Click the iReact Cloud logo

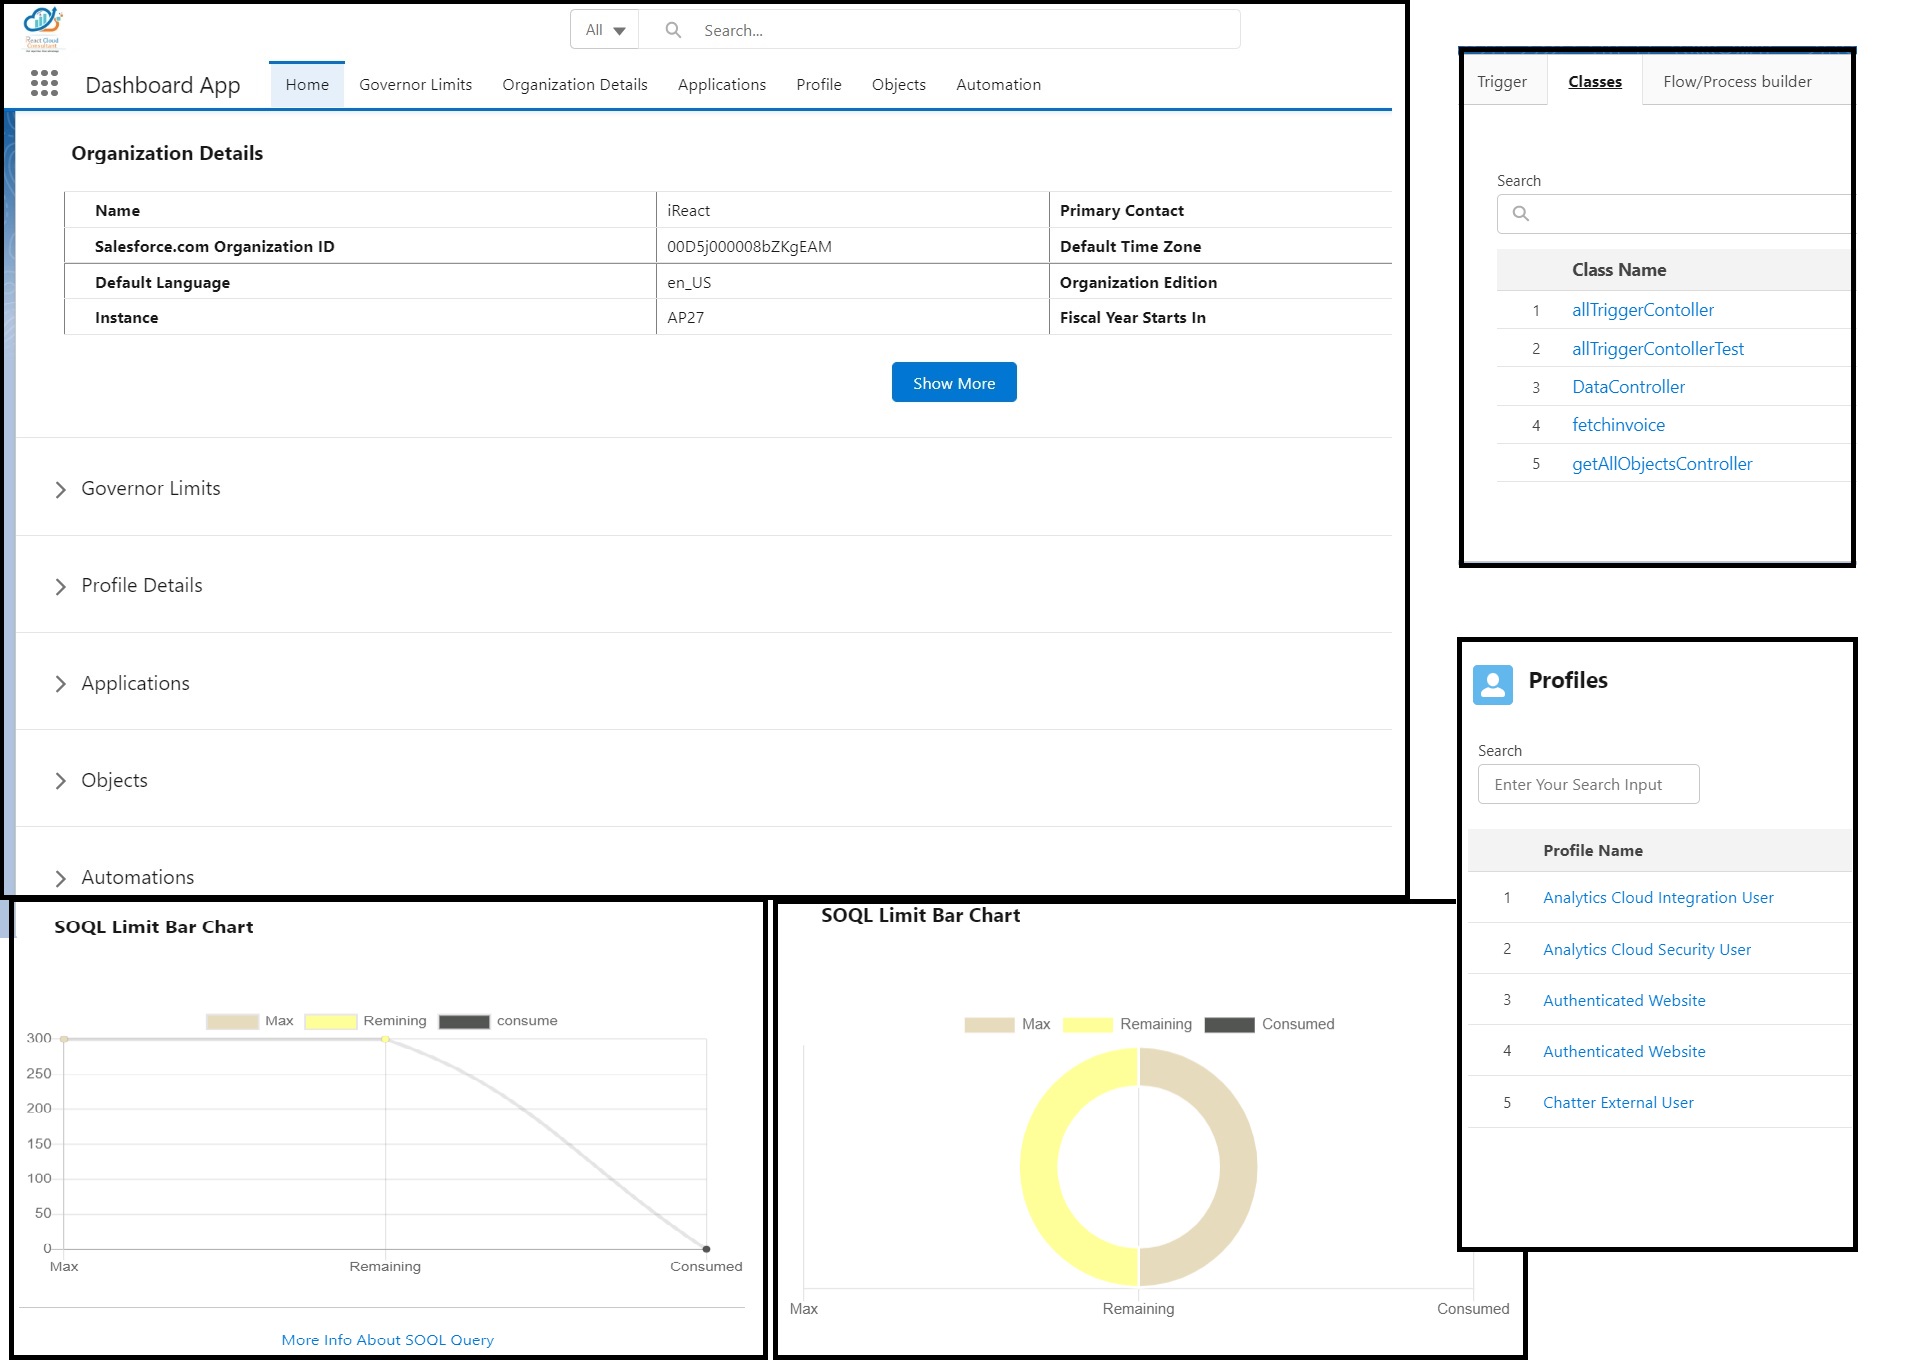pyautogui.click(x=42, y=29)
